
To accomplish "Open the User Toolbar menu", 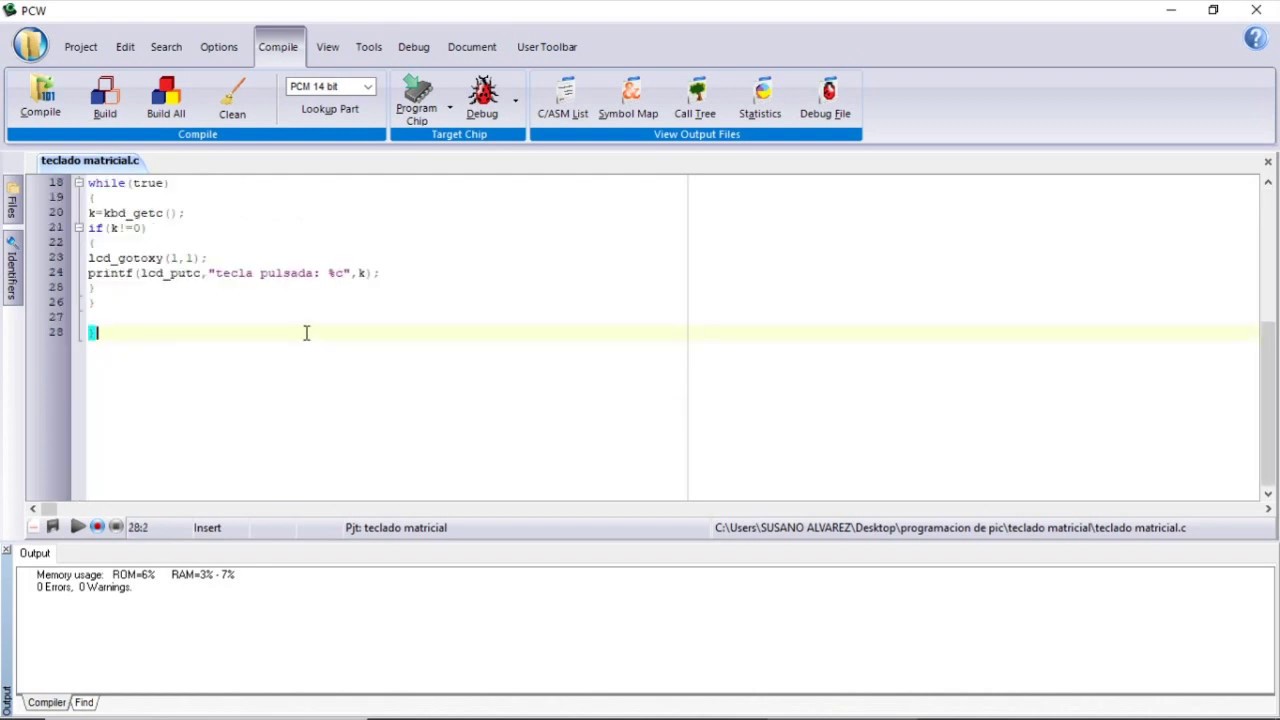I will [x=547, y=47].
